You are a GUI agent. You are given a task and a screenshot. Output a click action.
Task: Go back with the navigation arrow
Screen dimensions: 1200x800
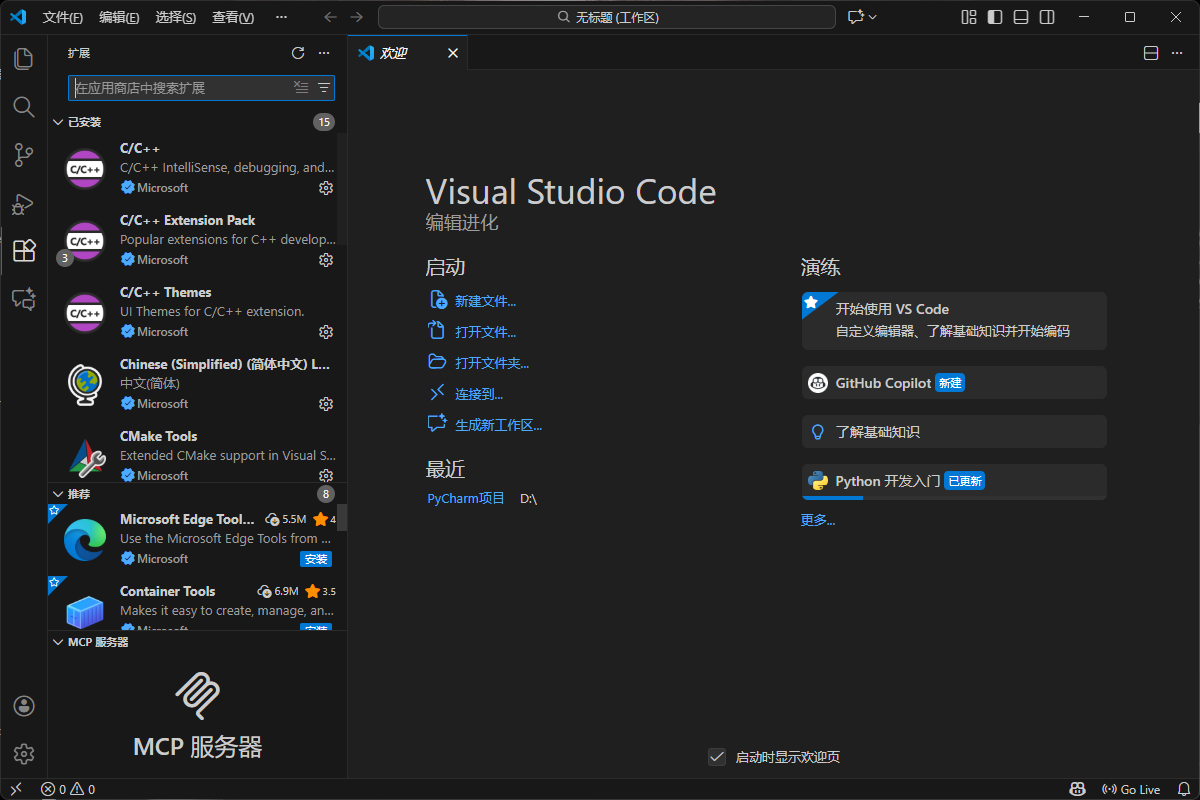click(x=331, y=17)
